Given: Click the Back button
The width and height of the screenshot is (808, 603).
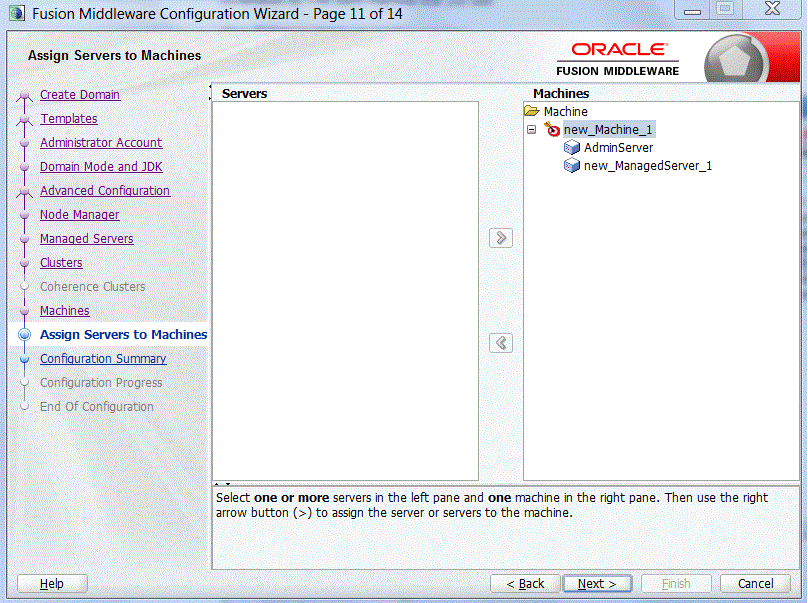Looking at the screenshot, I should point(525,584).
